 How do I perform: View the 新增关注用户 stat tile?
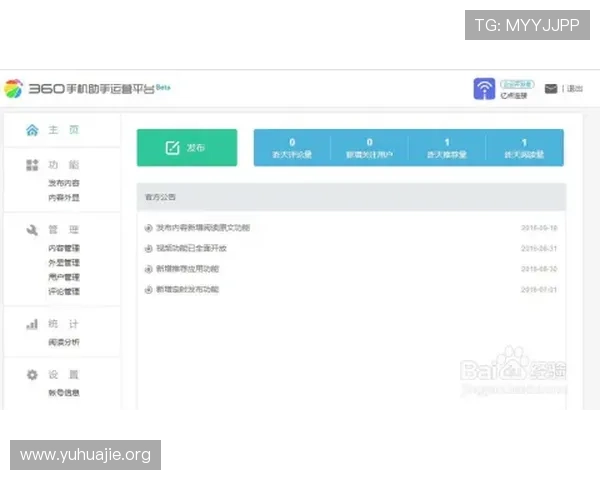point(369,148)
